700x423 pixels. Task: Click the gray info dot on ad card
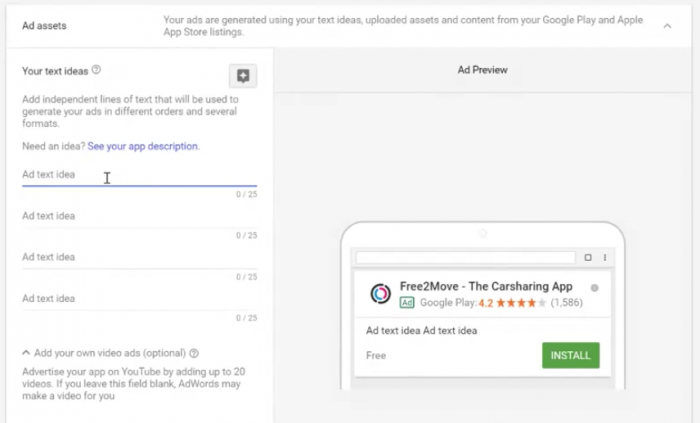click(x=594, y=288)
